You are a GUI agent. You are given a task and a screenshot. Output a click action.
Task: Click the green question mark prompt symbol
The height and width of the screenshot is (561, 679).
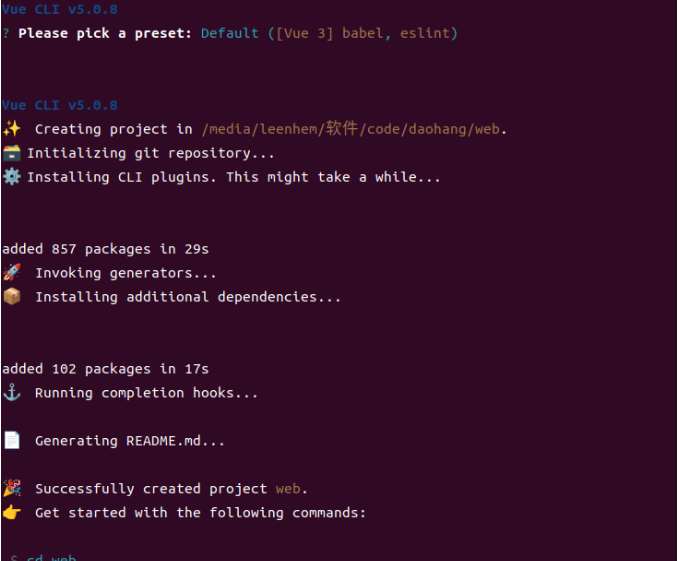[x=6, y=33]
